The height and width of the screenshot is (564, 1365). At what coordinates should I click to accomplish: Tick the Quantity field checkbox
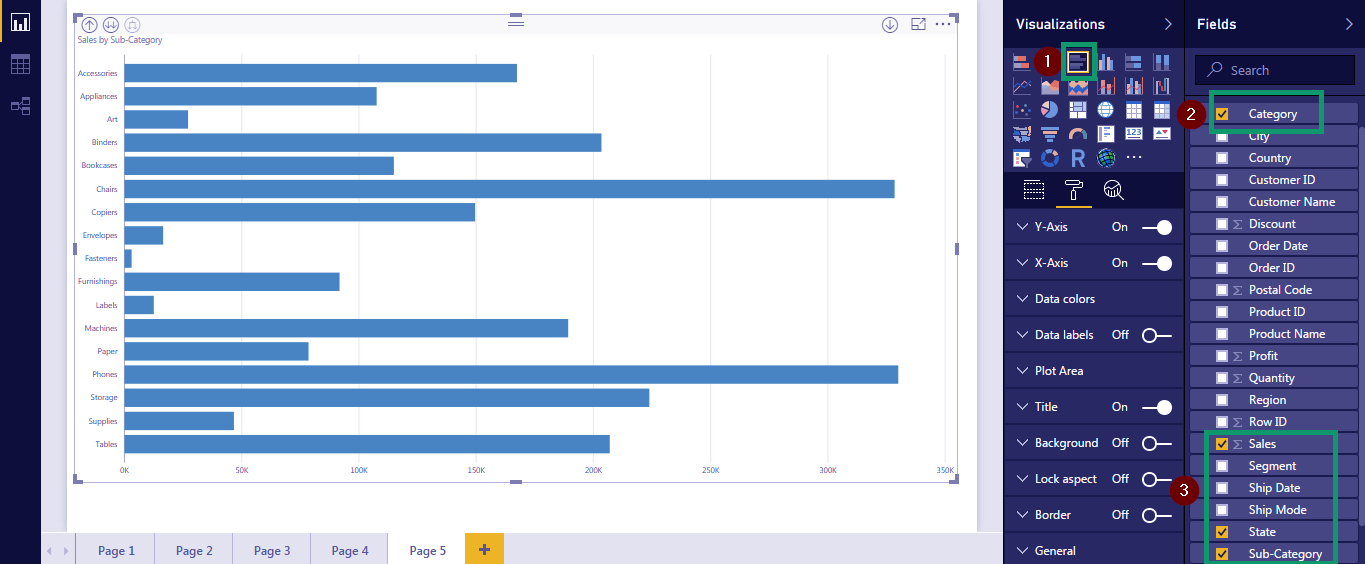[x=1222, y=378]
